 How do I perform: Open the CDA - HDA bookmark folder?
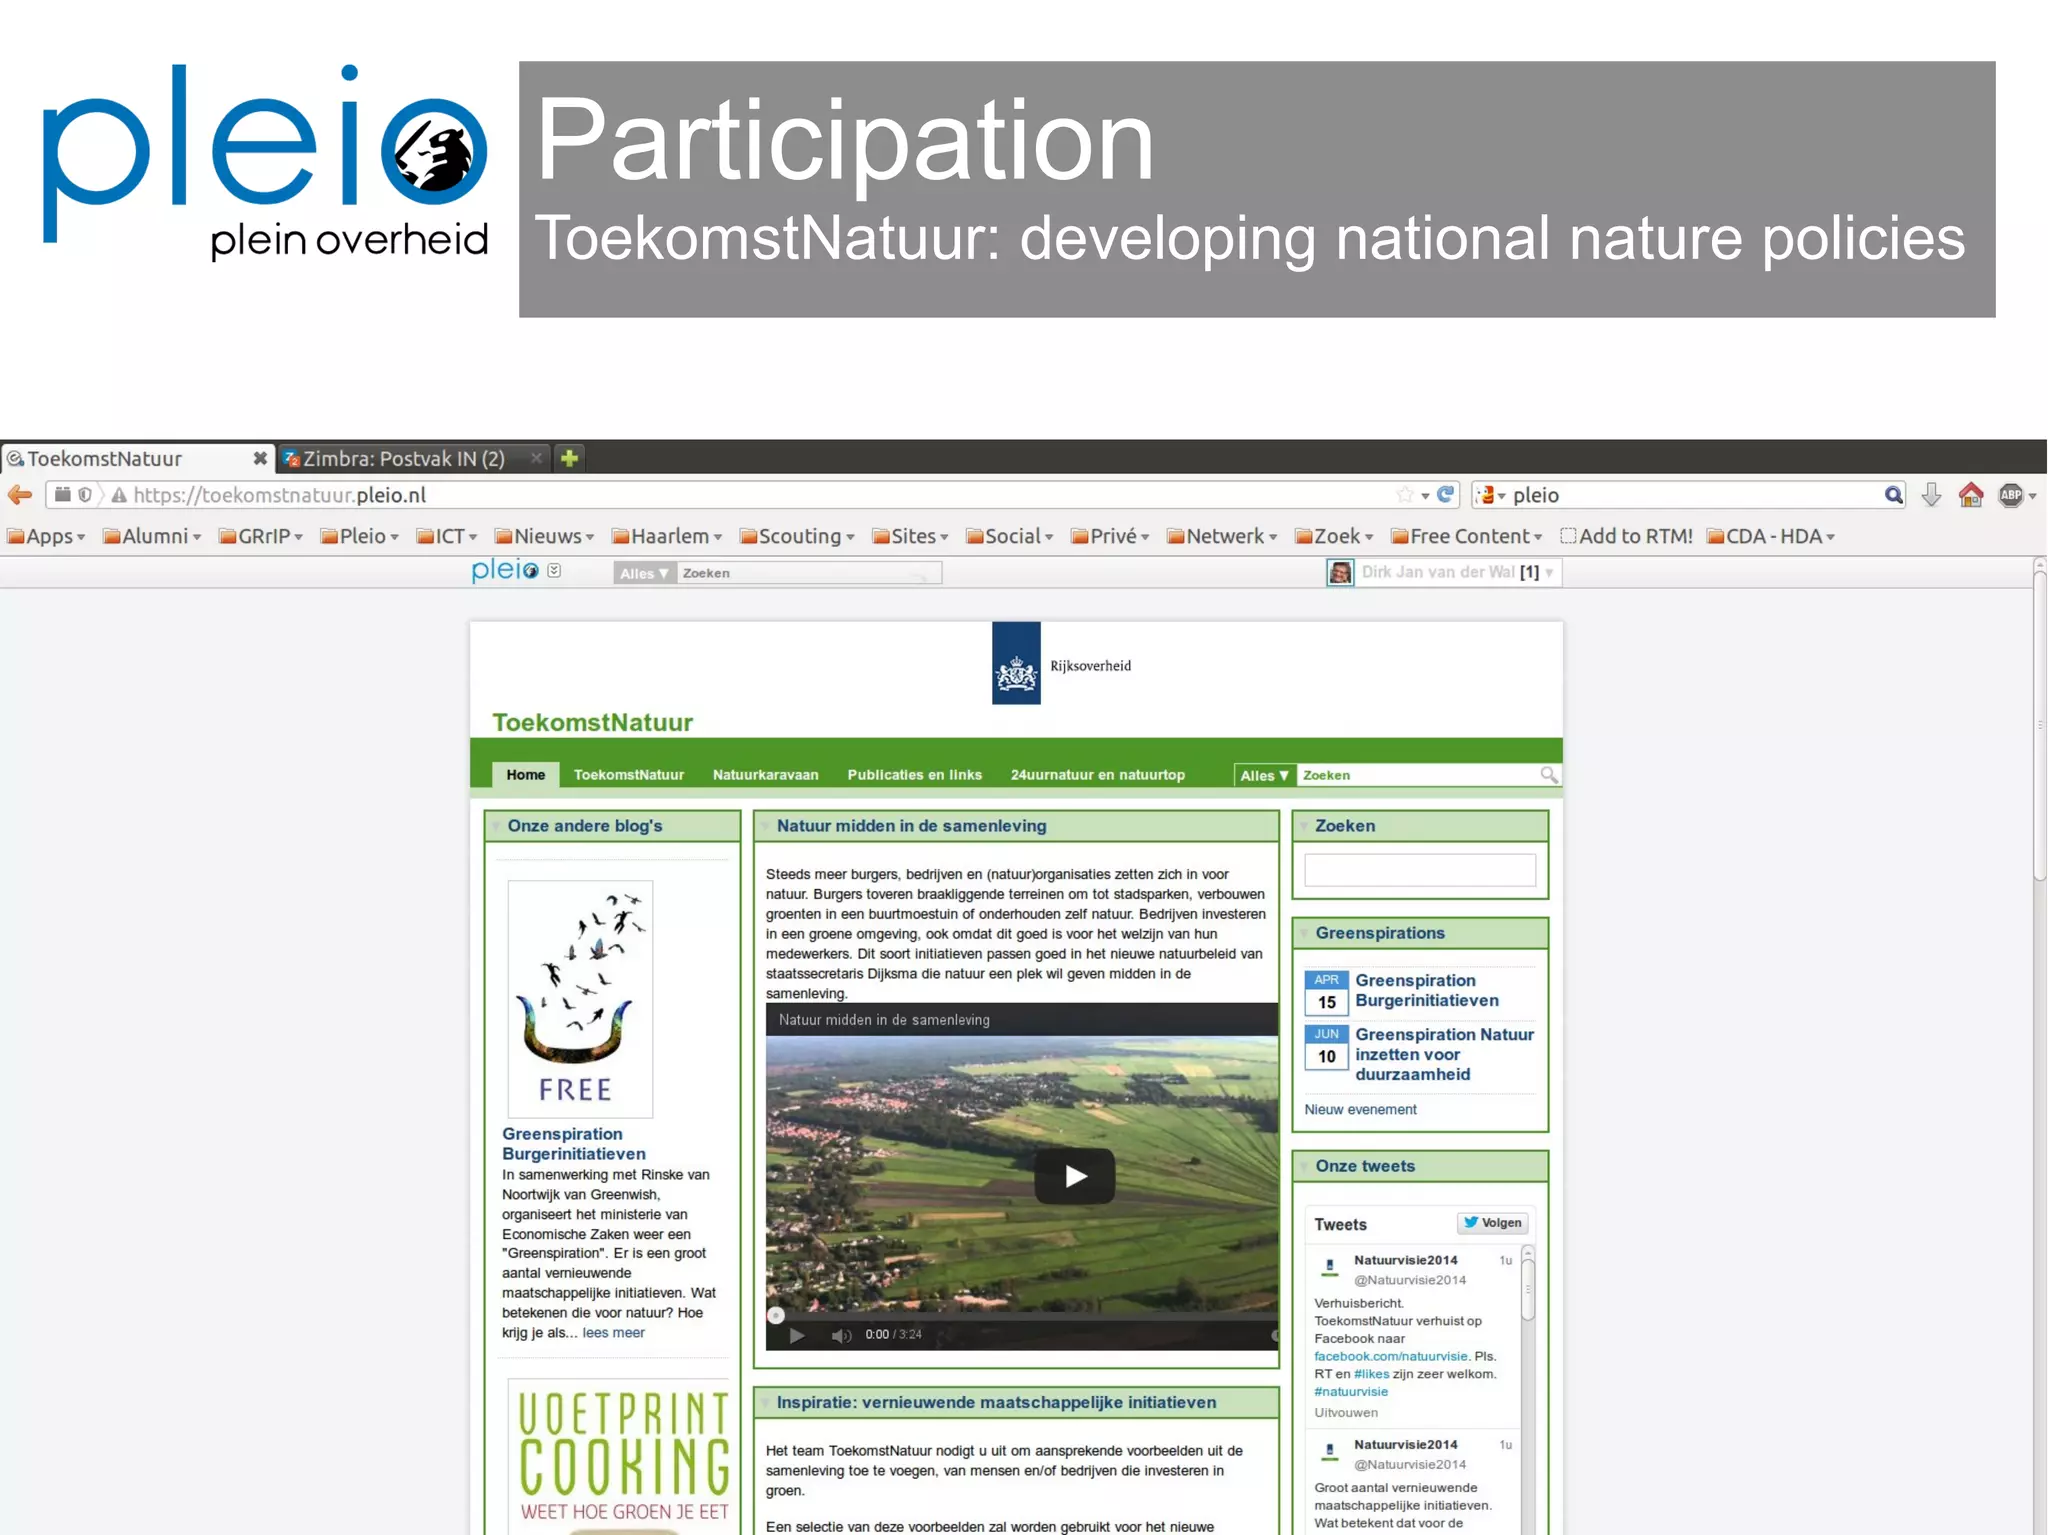pyautogui.click(x=1771, y=536)
